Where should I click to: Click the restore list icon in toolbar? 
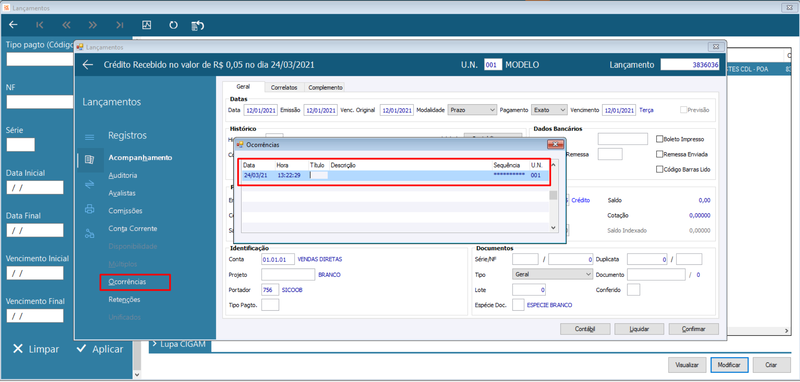(x=198, y=25)
